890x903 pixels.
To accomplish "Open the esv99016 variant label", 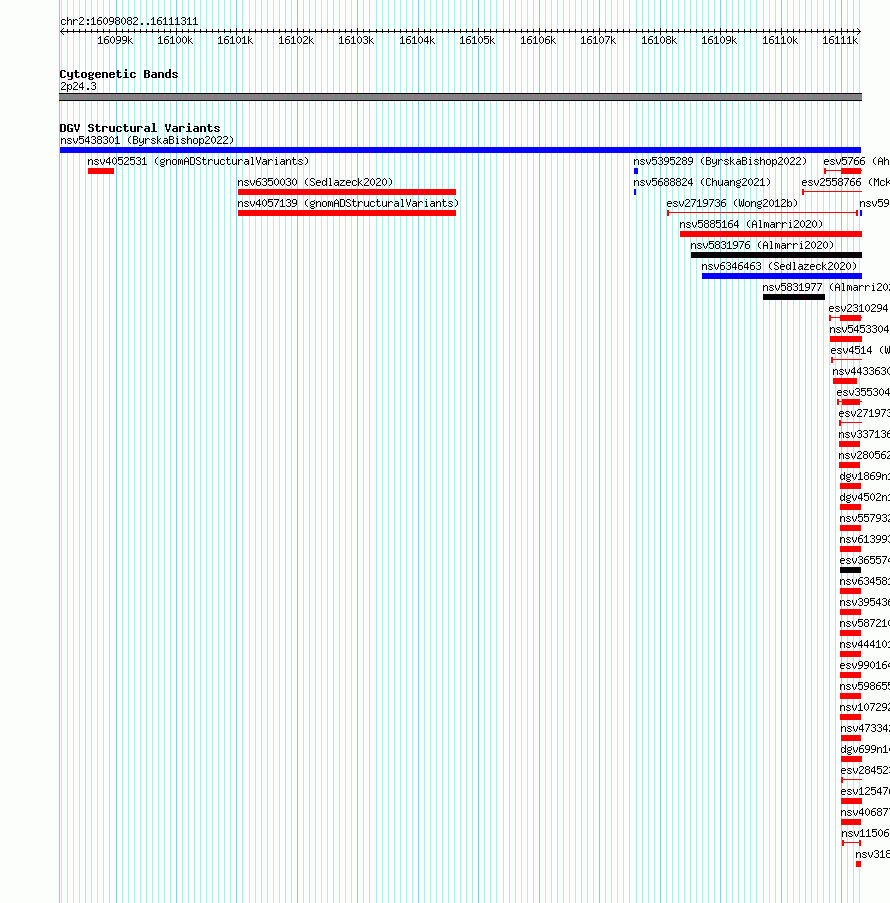I will (x=865, y=666).
